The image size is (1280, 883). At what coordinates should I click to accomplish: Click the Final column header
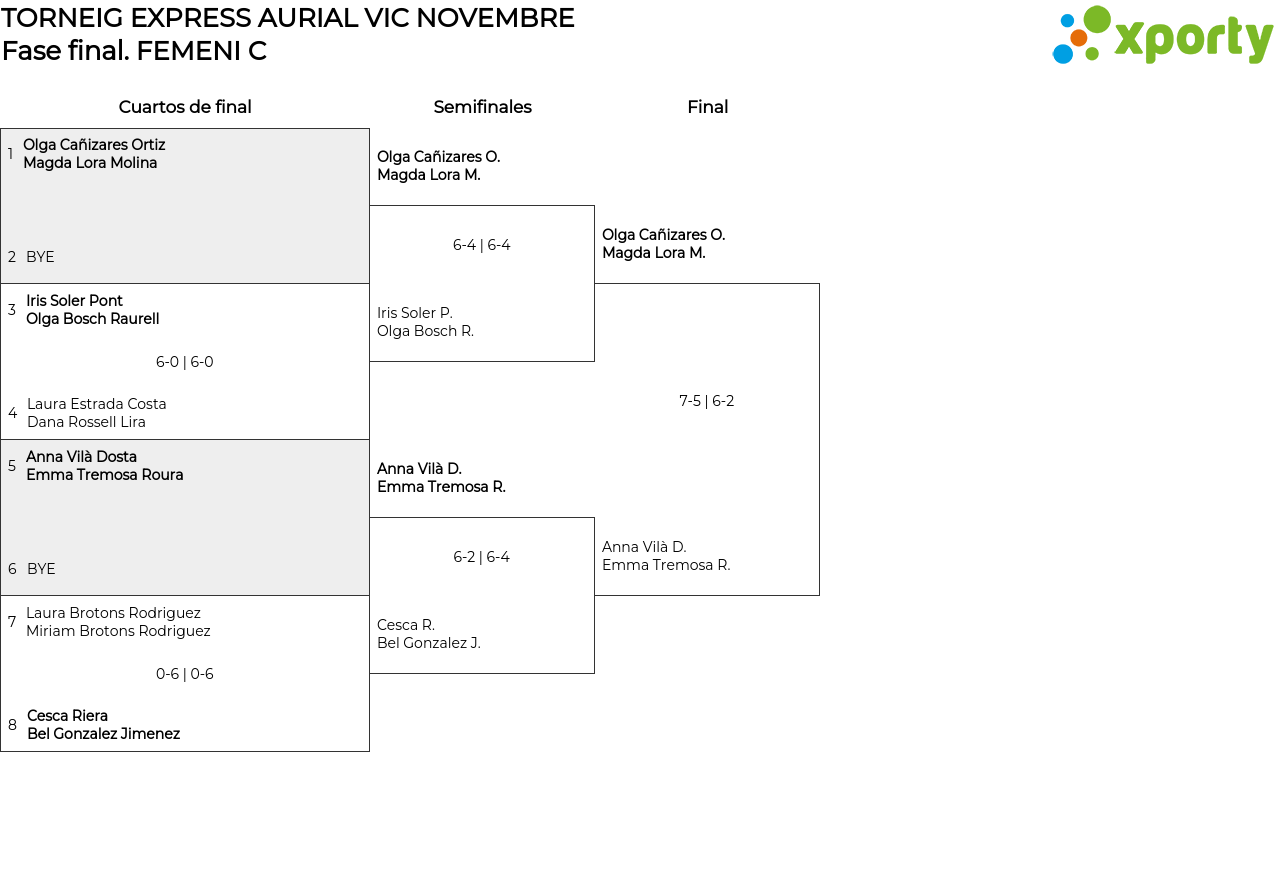tap(707, 107)
